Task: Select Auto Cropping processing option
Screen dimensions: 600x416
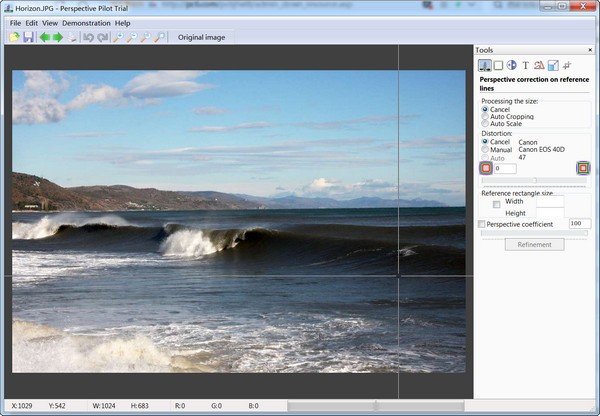Action: tap(485, 116)
